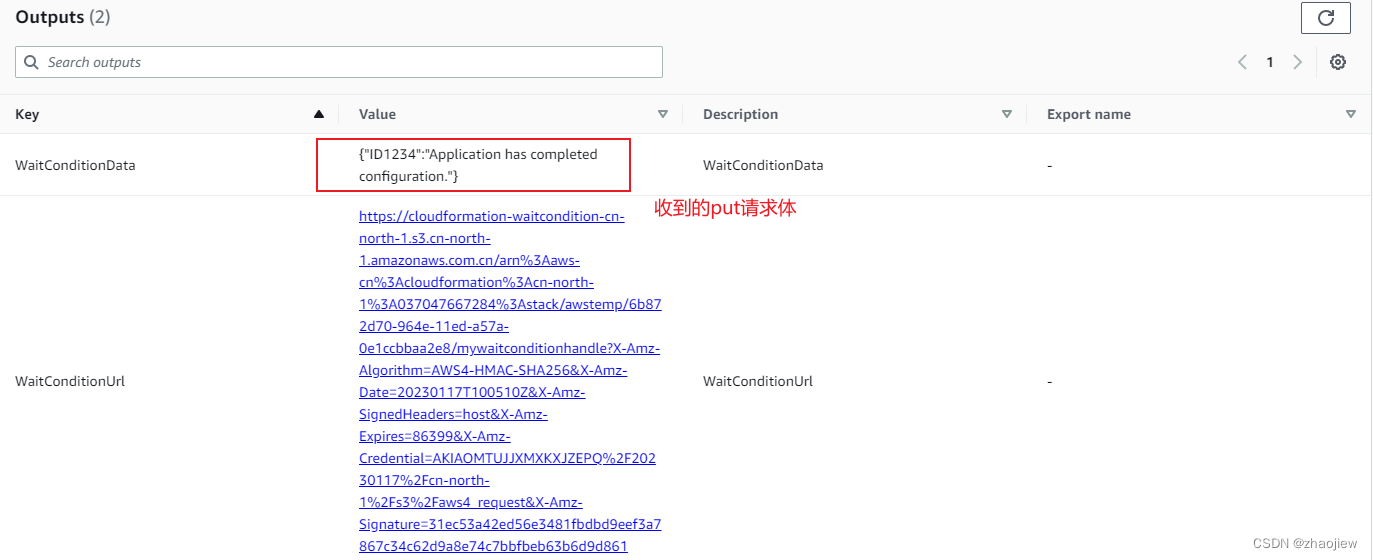Click page number 1 in pagination
This screenshot has height=560, width=1373.
click(x=1270, y=62)
